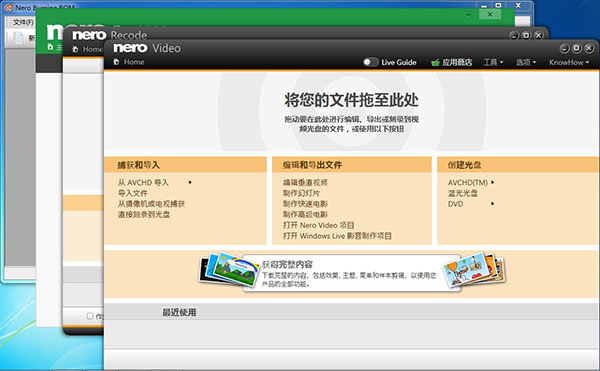This screenshot has width=600, height=371.
Task: Select 打开 Windows Live 影音制作项目
Action: 337,236
